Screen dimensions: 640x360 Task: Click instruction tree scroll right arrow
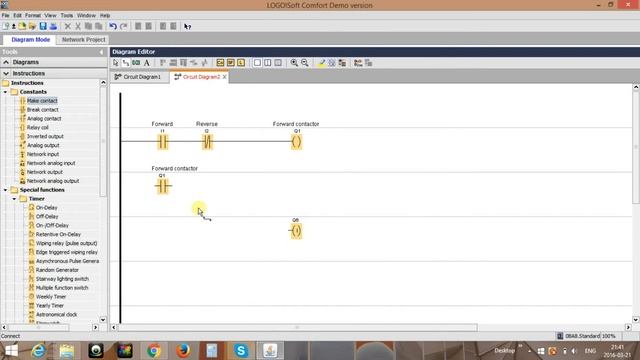tap(96, 327)
